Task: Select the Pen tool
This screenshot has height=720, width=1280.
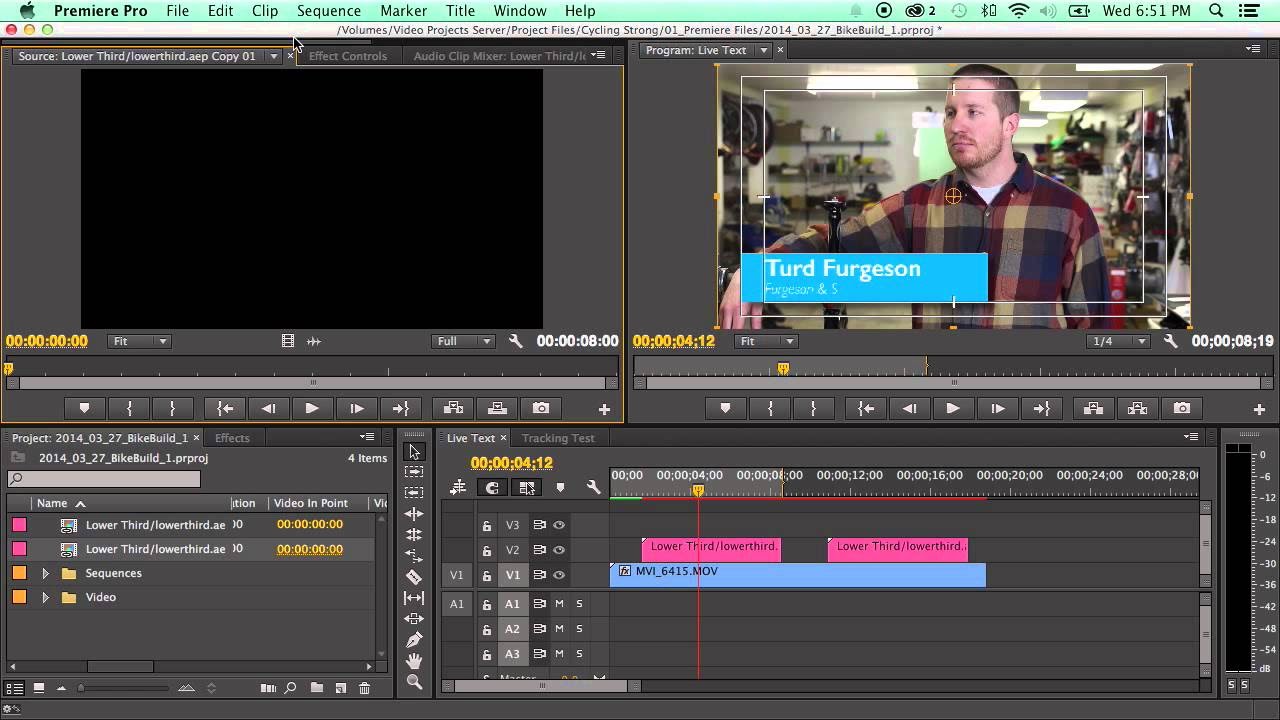Action: (415, 640)
